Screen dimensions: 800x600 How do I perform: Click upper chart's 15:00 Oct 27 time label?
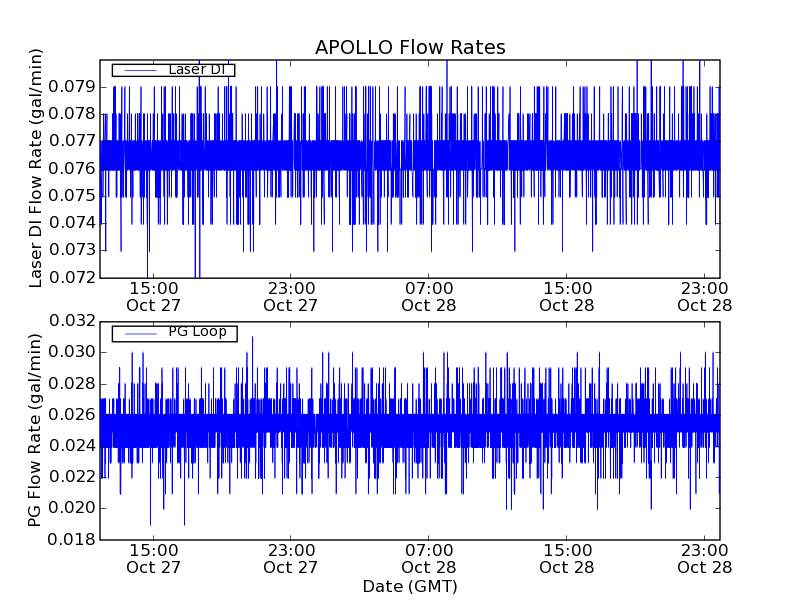[x=153, y=295]
